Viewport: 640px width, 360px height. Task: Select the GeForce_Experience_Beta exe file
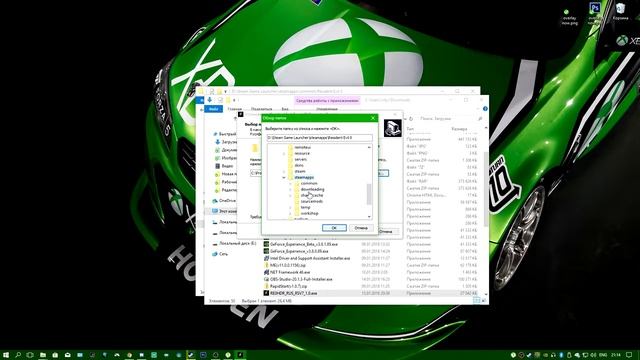(x=300, y=244)
